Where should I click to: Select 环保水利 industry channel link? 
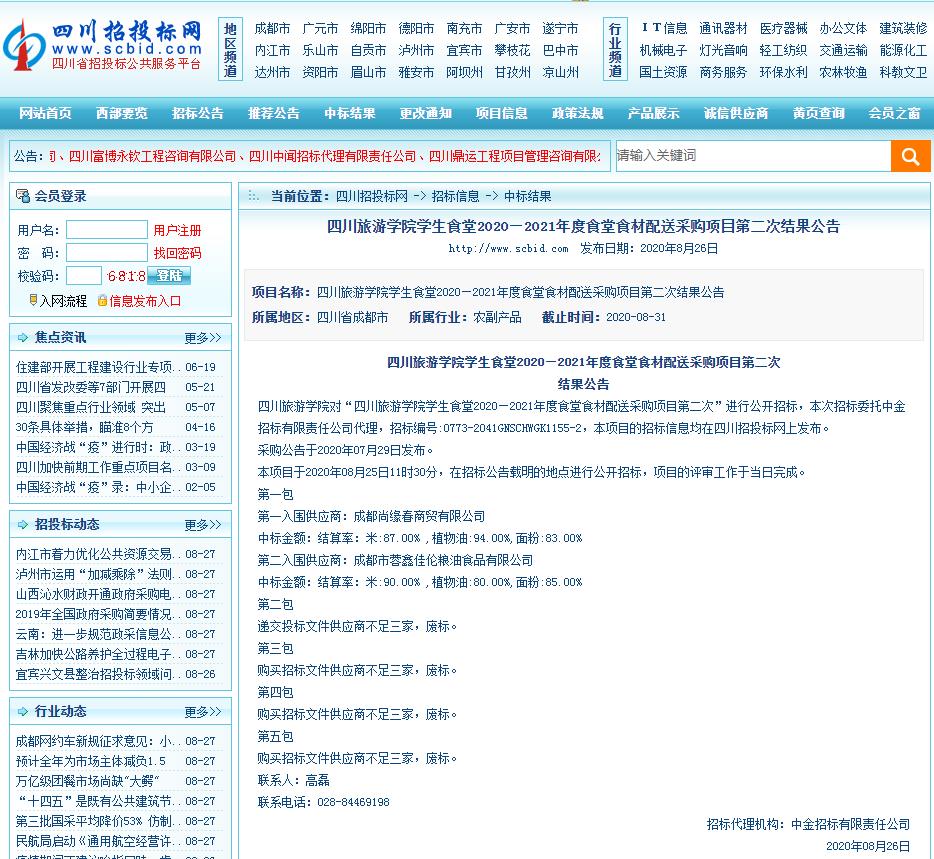[x=783, y=73]
